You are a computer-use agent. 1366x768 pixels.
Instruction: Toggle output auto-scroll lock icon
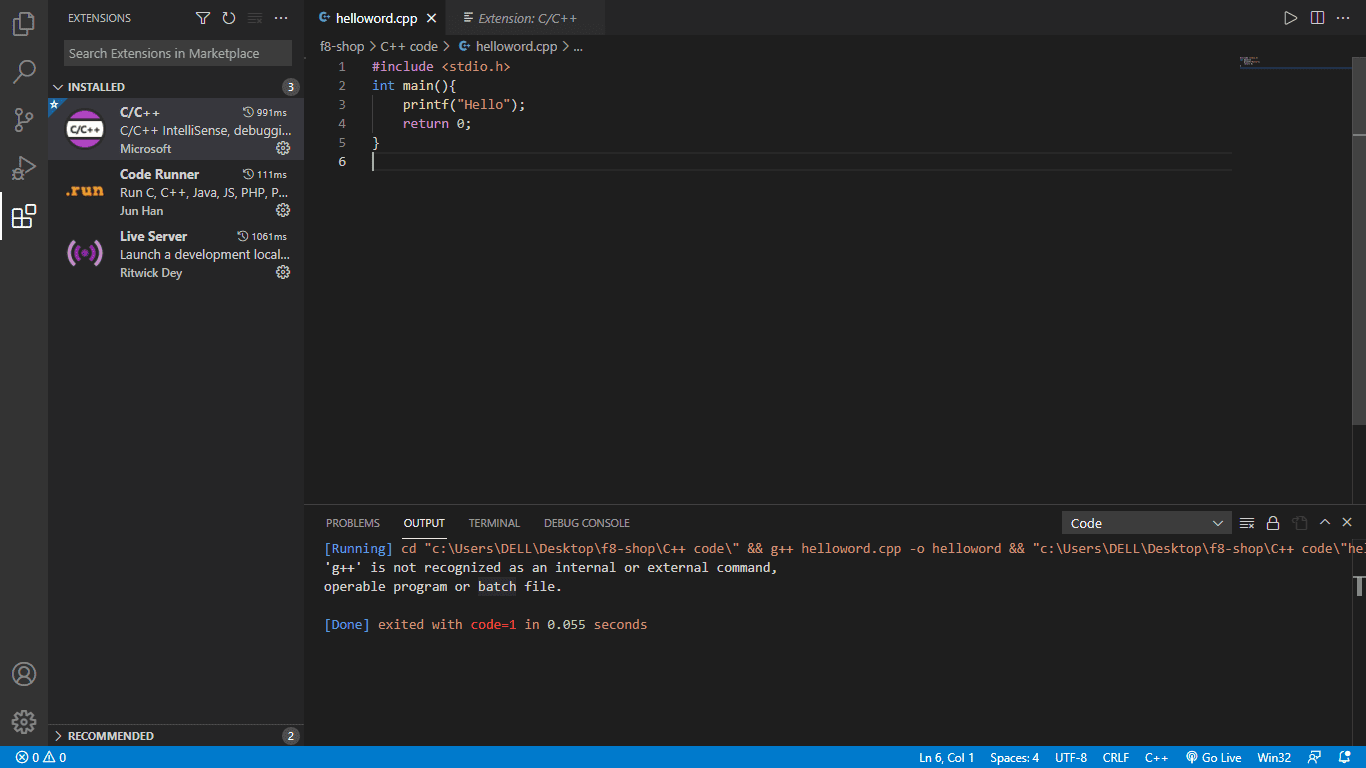[1273, 523]
